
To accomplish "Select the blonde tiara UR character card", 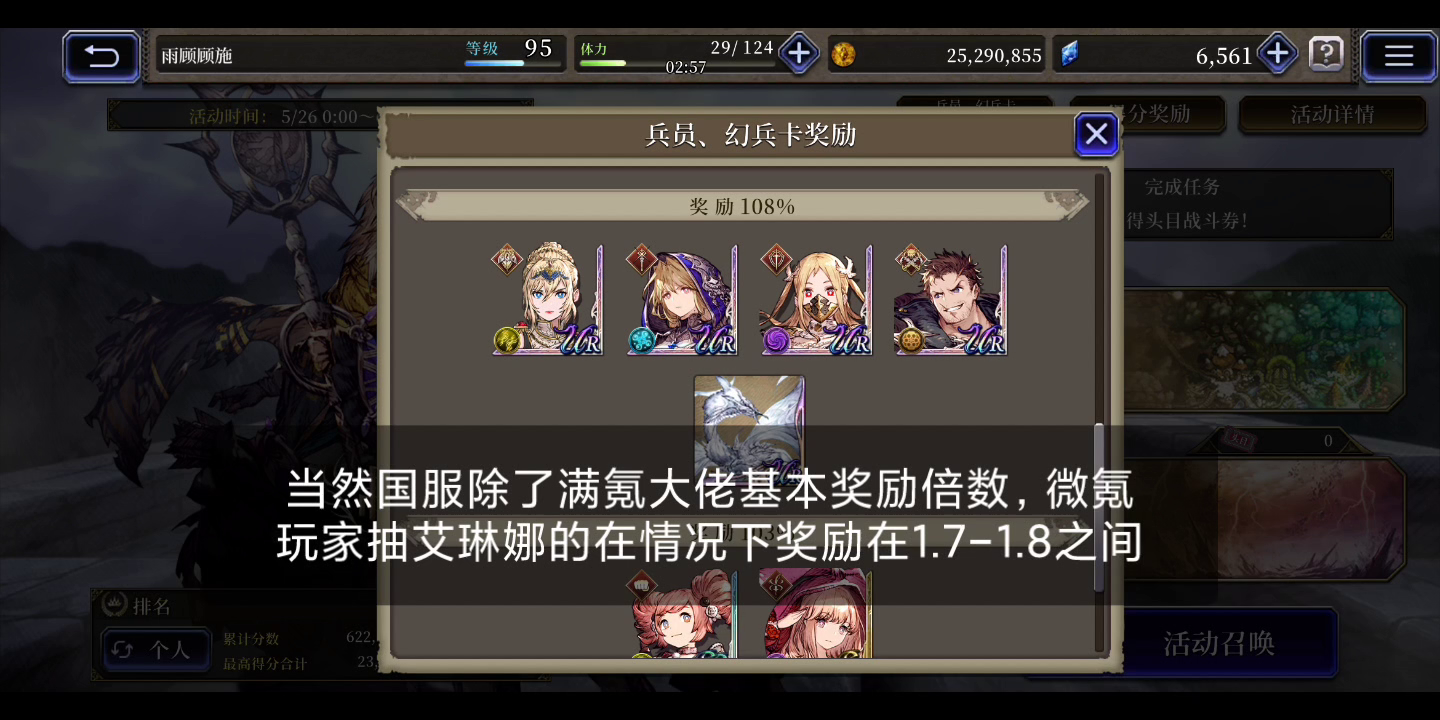I will pos(548,299).
